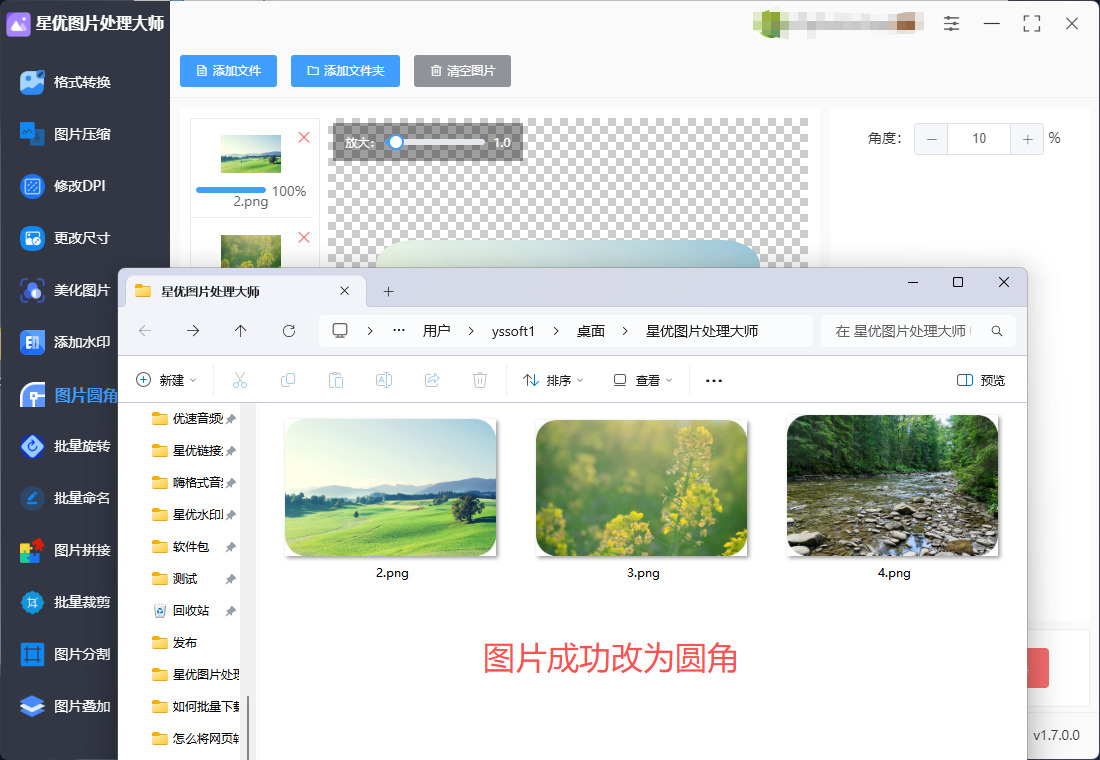Toggle 预览 preview pane

click(981, 380)
